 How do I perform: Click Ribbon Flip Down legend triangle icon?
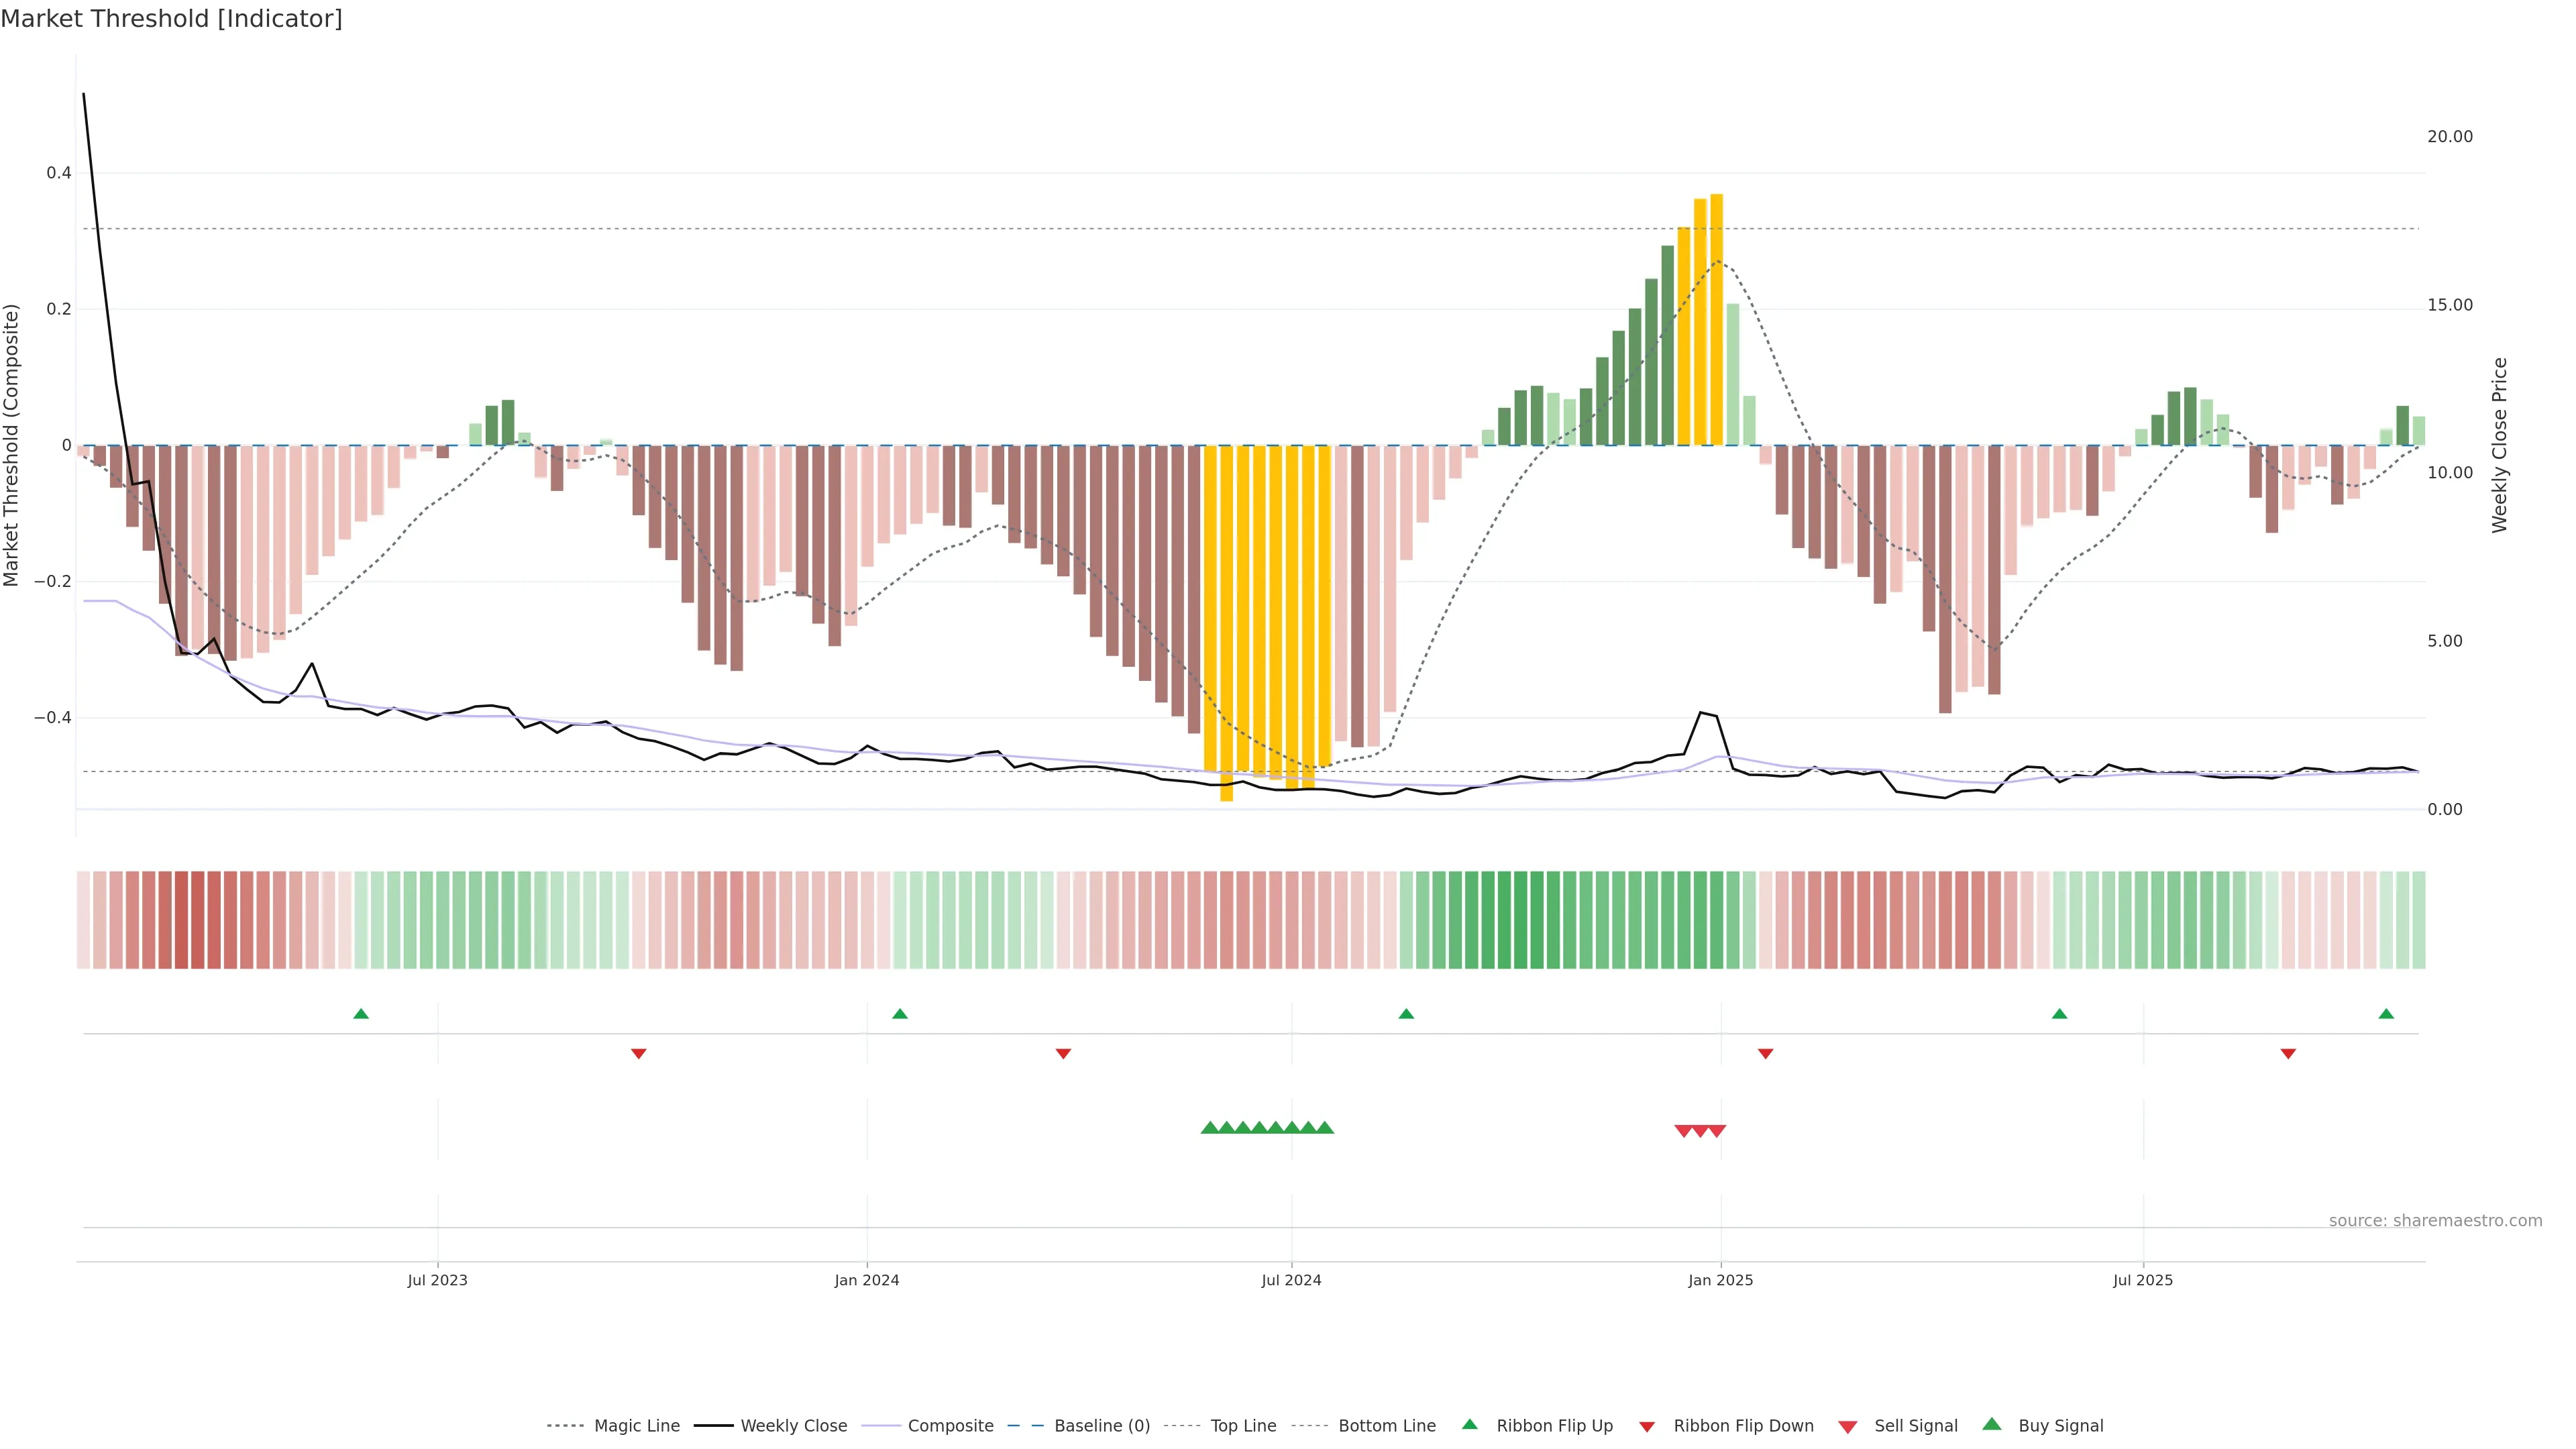click(x=1647, y=1427)
